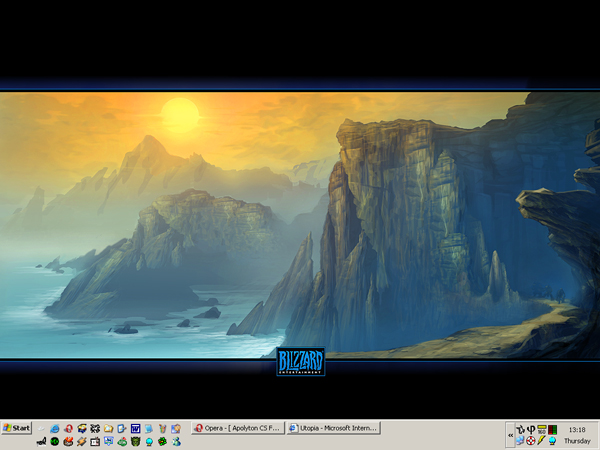This screenshot has height=450, width=600.
Task: Click the monitor icon in Quick Launch
Action: coord(108,441)
